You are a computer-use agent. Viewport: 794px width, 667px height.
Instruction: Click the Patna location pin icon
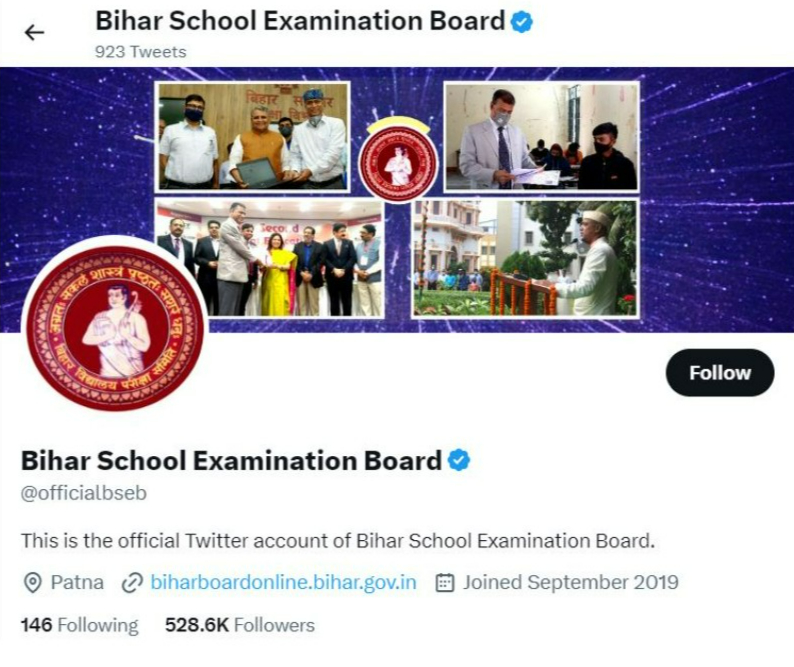click(x=32, y=583)
